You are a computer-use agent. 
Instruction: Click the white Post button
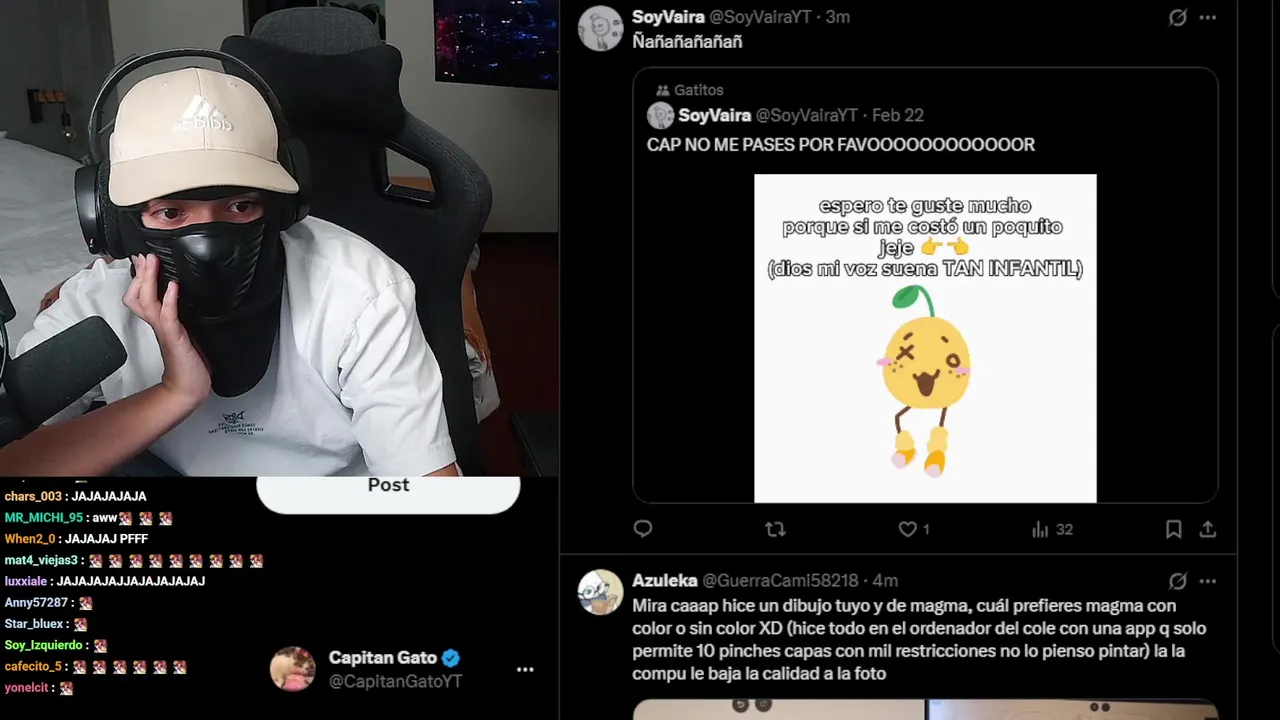[x=388, y=490]
